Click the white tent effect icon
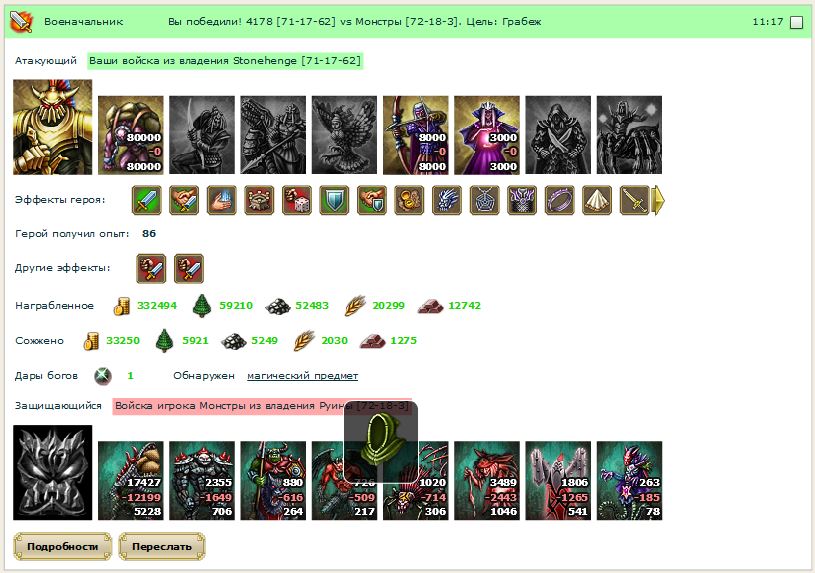This screenshot has height=573, width=815. click(x=597, y=200)
